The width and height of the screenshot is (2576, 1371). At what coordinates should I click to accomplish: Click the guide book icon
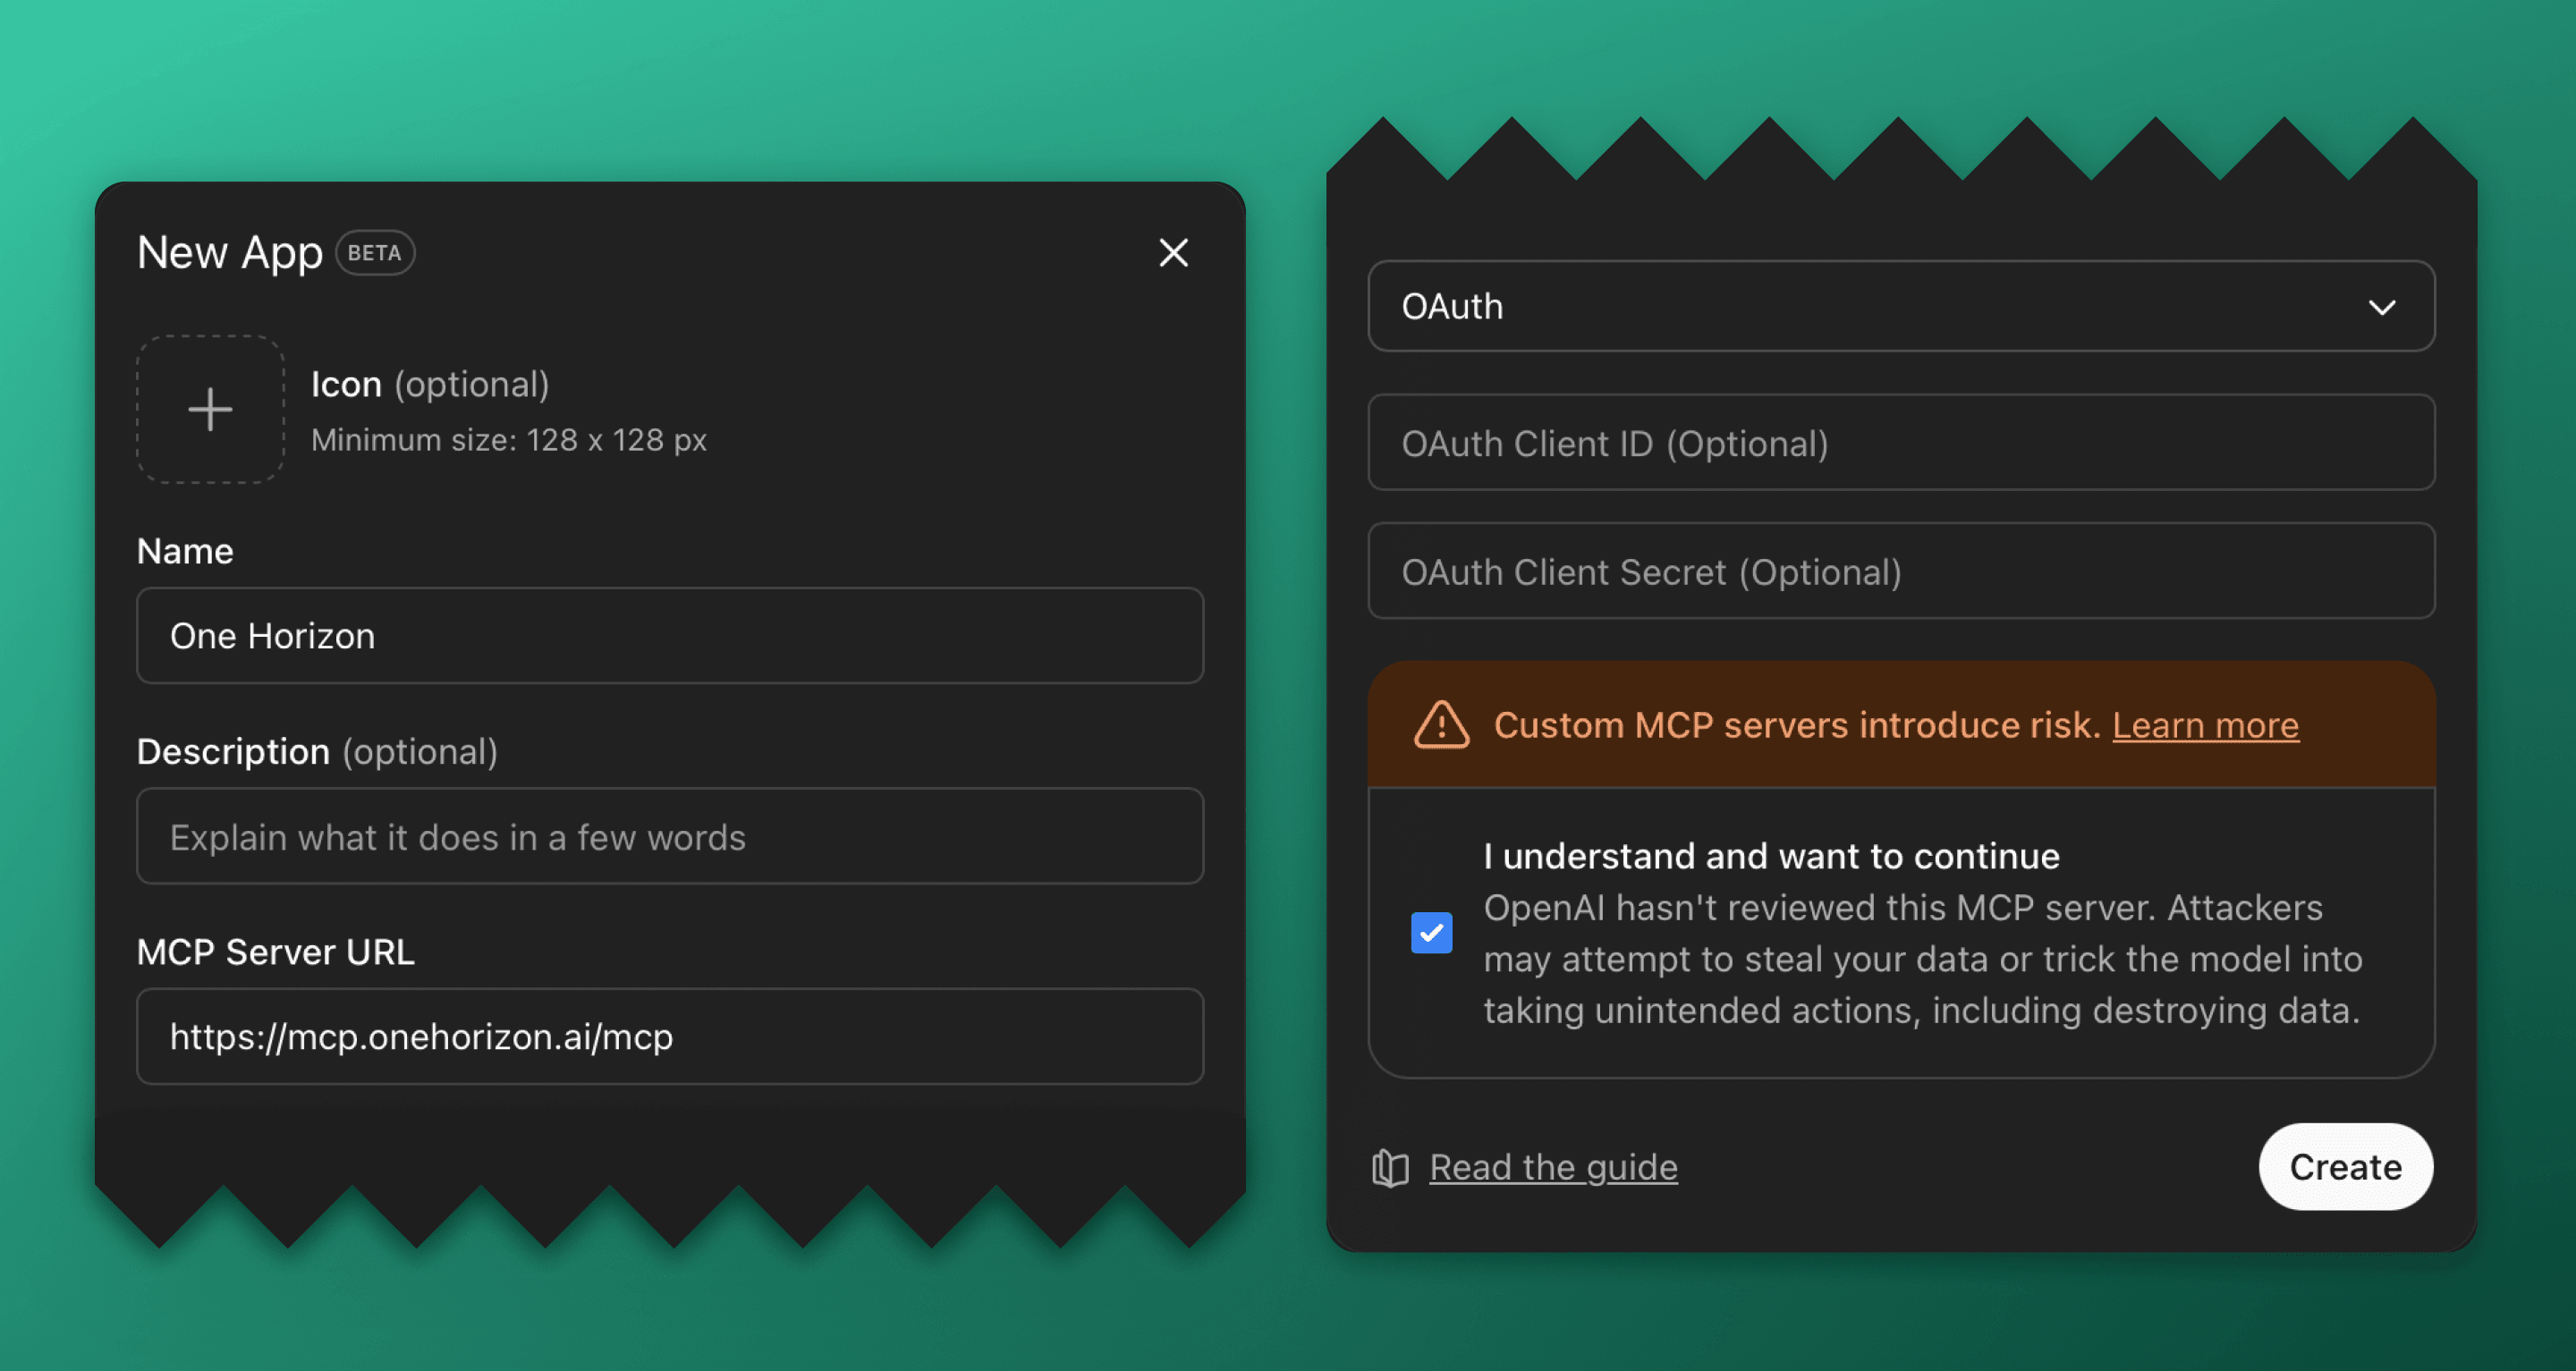(x=1390, y=1167)
